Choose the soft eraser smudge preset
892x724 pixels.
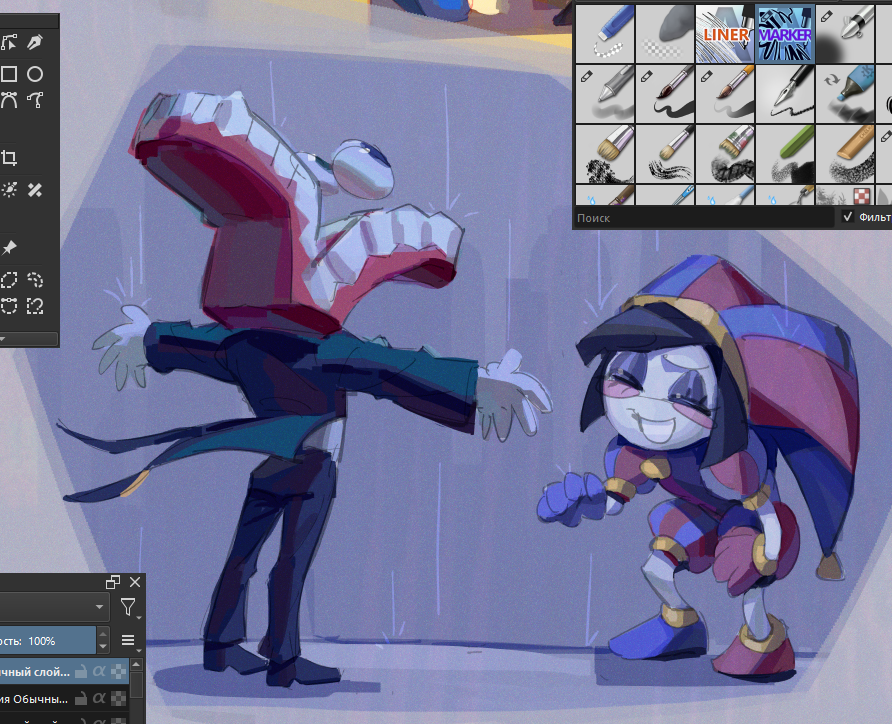[664, 33]
